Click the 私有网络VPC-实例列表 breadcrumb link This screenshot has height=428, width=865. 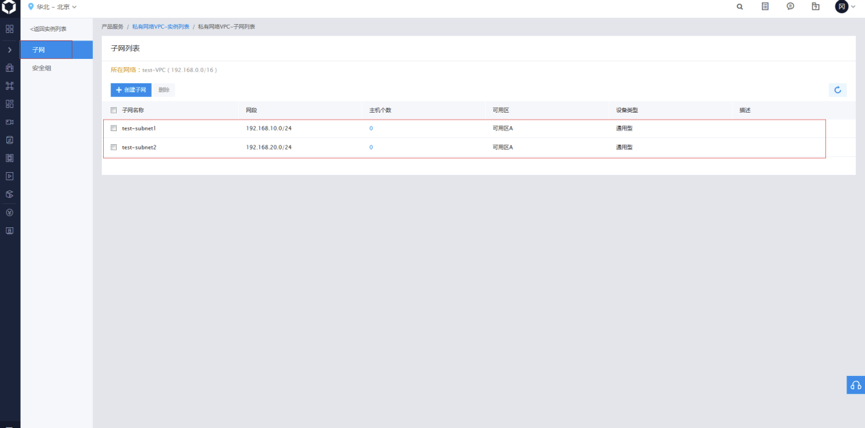coord(160,27)
